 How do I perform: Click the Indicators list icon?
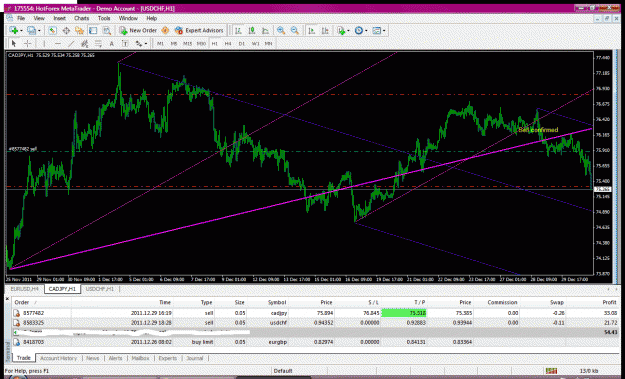point(341,30)
